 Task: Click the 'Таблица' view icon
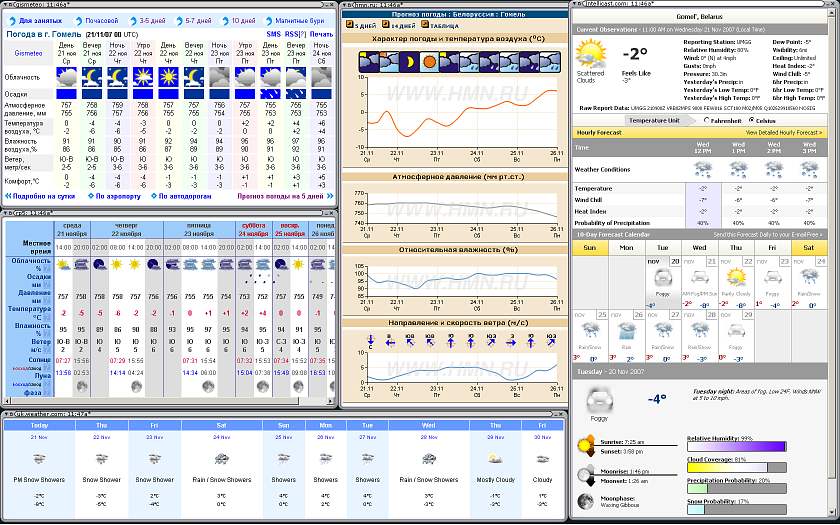coord(436,24)
